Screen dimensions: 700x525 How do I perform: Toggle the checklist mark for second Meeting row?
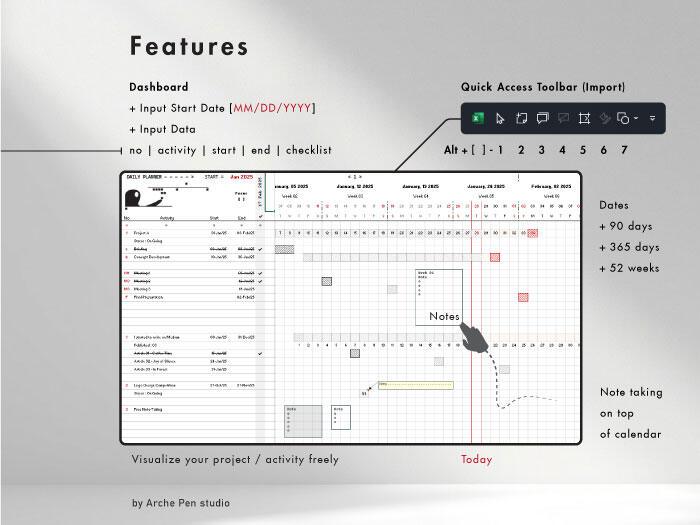pyautogui.click(x=260, y=282)
